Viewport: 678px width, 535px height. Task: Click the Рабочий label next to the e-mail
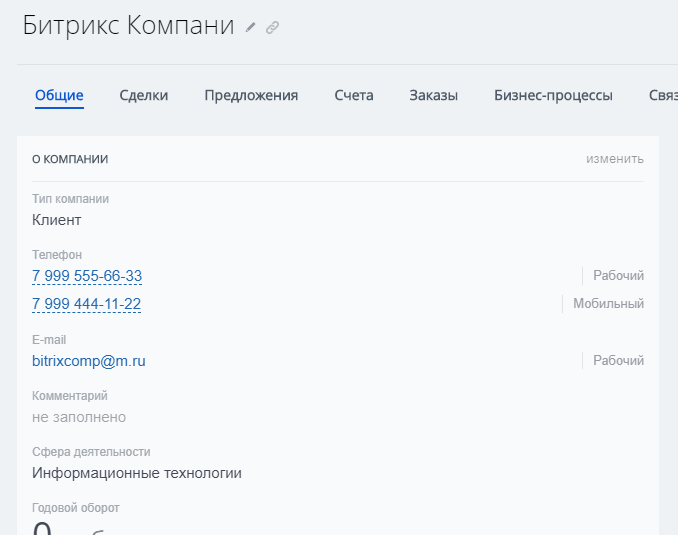point(618,361)
